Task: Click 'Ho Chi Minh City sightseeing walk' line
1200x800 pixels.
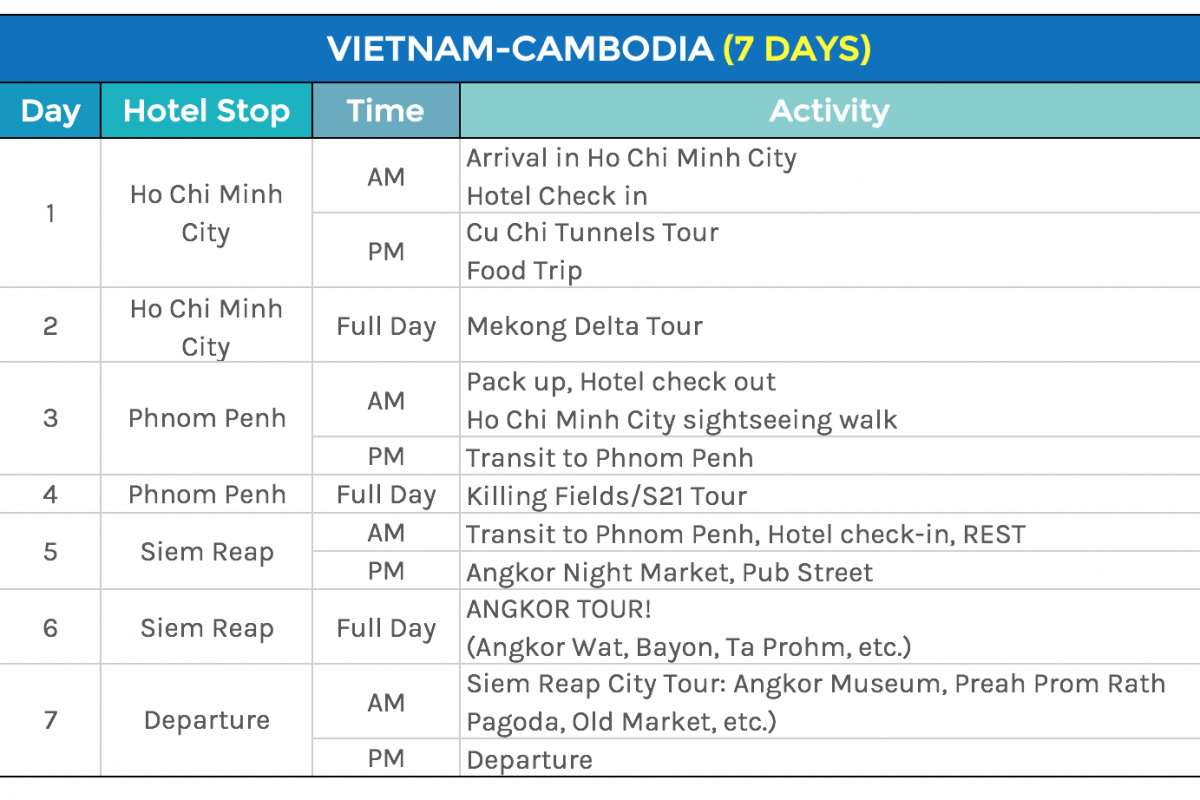Action: coord(682,420)
